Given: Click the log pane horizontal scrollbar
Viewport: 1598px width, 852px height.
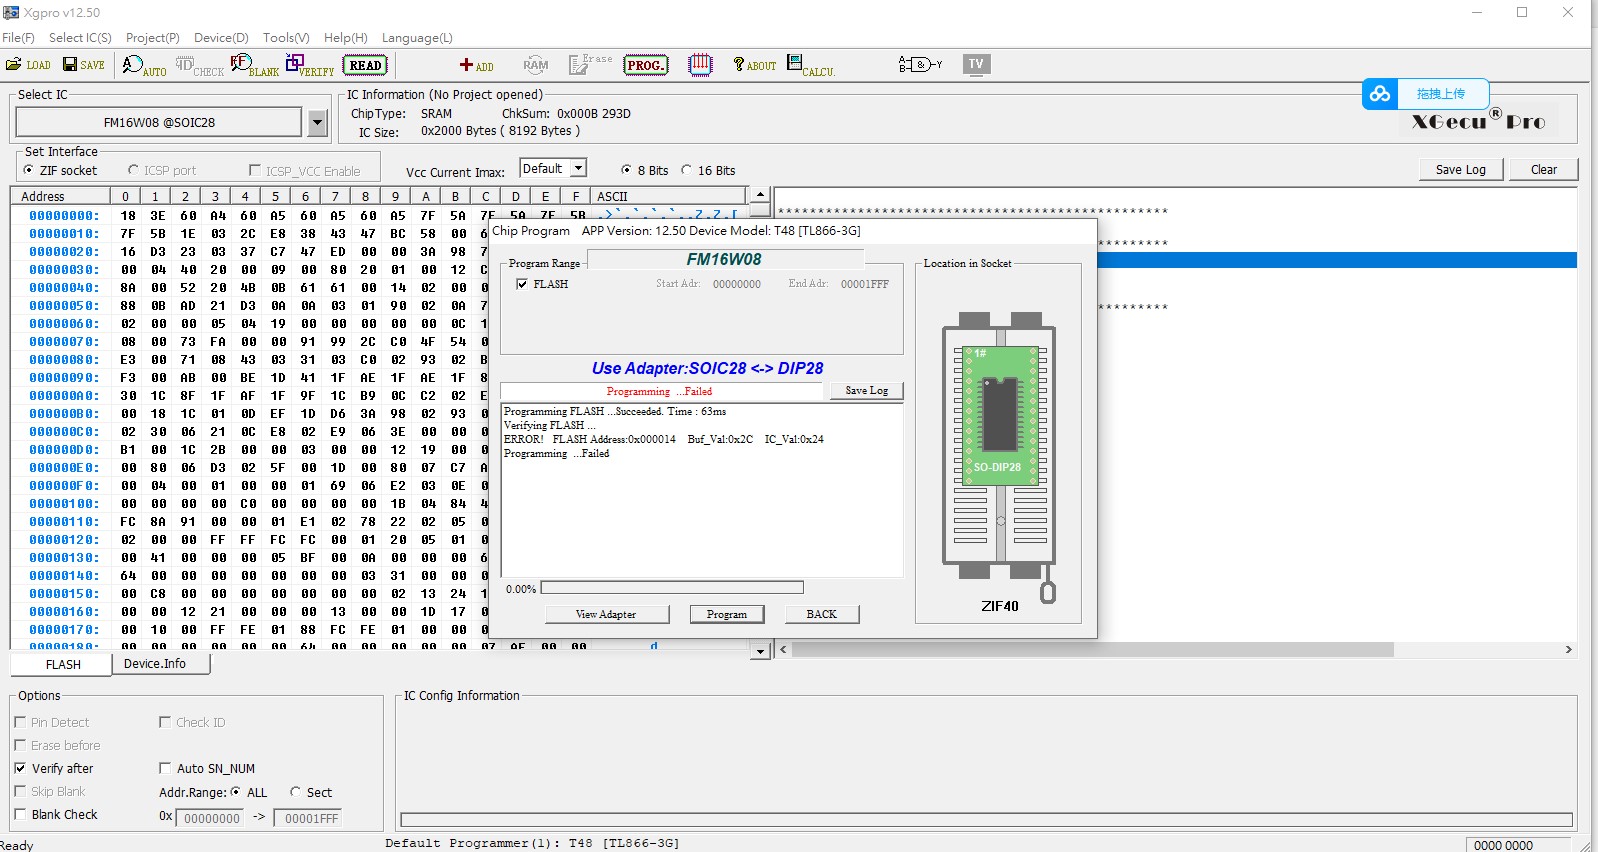Looking at the screenshot, I should tap(1092, 650).
